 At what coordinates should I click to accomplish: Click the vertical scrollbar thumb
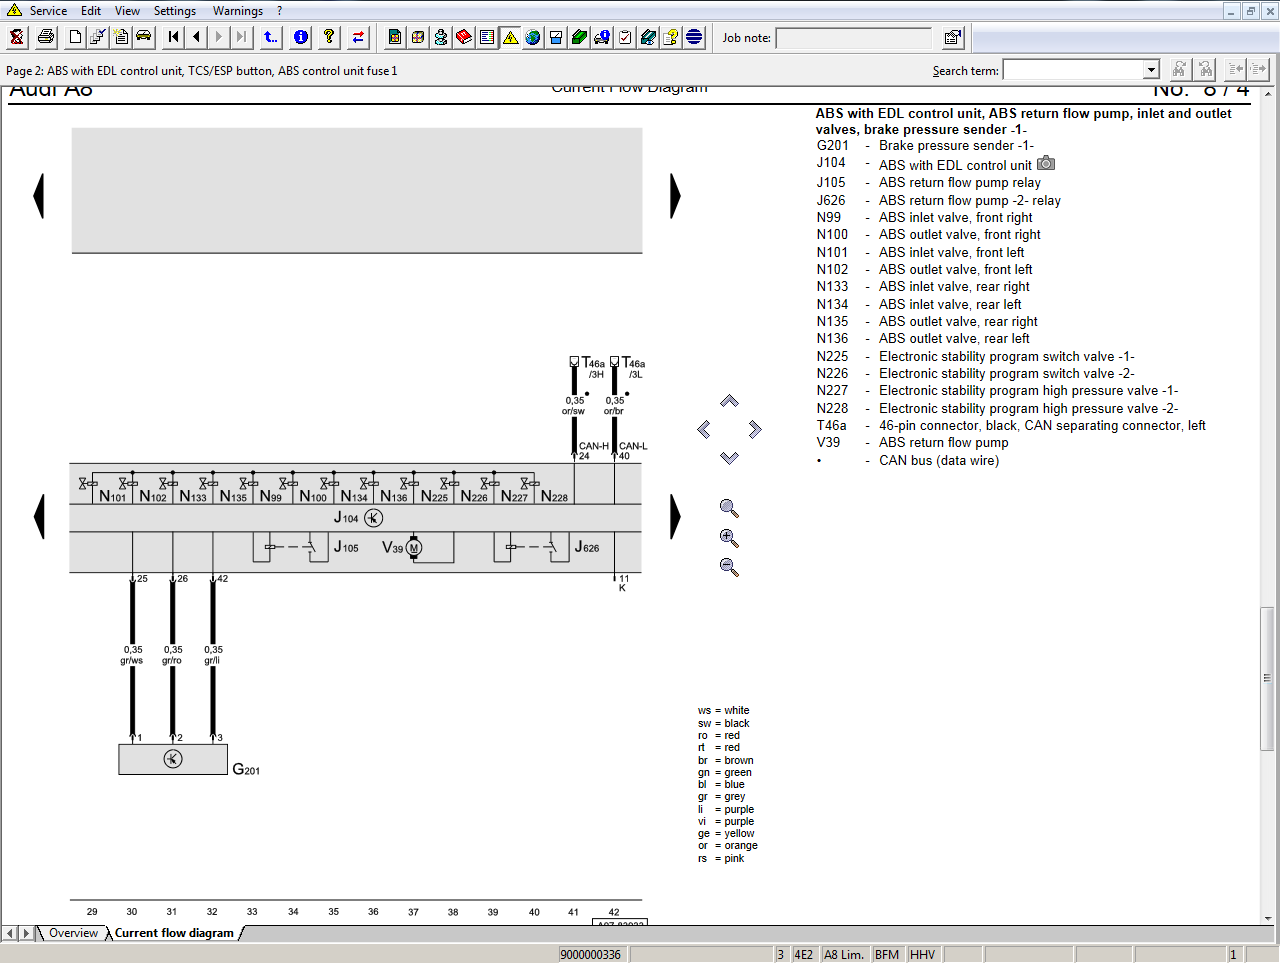1267,678
